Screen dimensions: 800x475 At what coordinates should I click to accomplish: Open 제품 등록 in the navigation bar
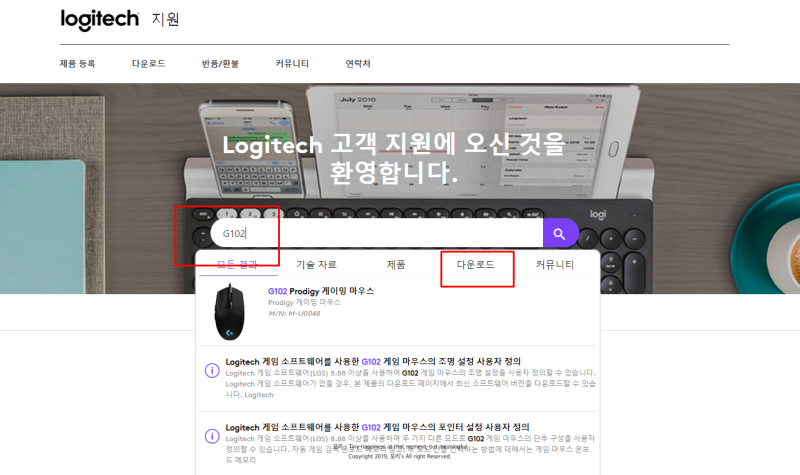(77, 64)
